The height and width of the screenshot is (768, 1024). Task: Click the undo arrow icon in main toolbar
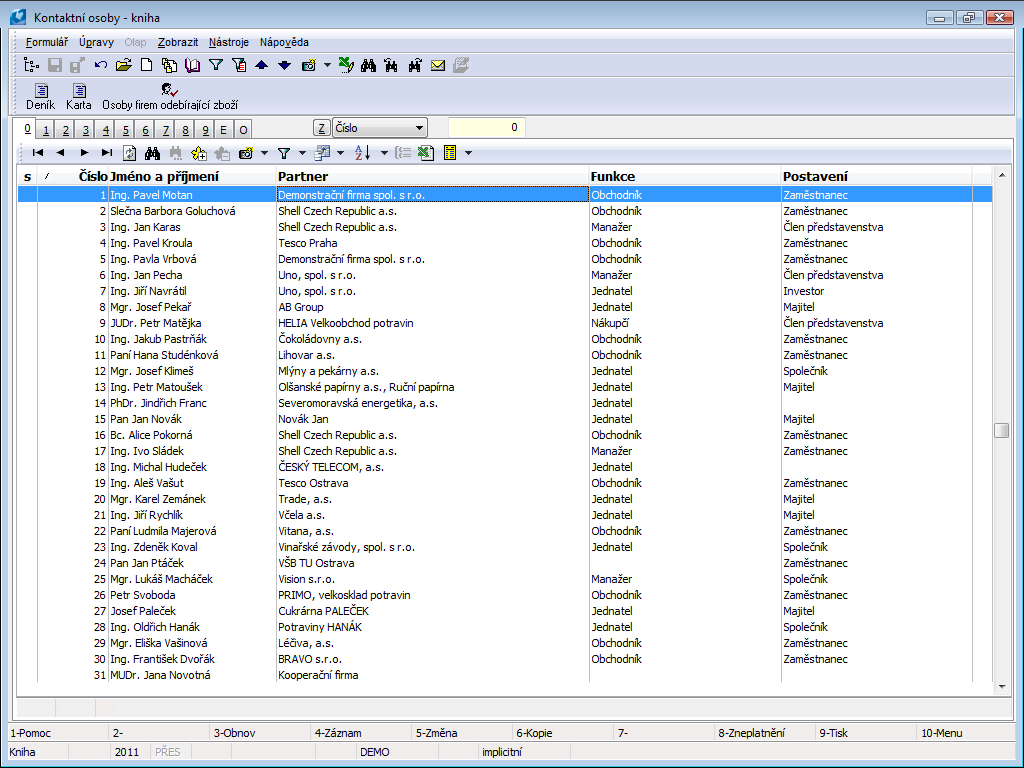pos(101,66)
